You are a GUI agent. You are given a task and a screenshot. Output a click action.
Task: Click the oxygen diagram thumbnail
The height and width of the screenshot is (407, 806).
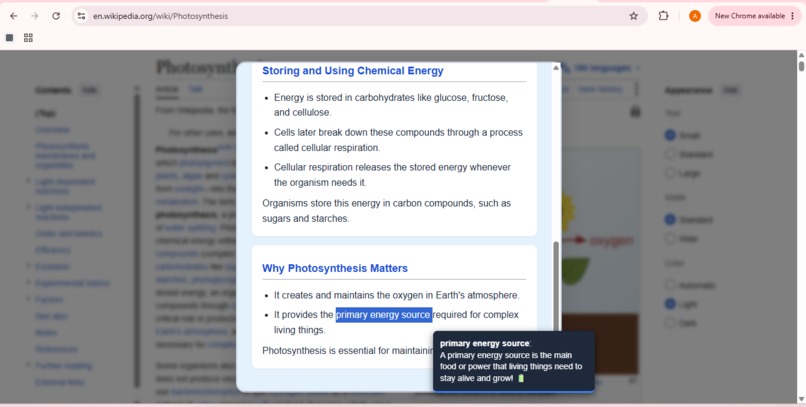pos(599,262)
